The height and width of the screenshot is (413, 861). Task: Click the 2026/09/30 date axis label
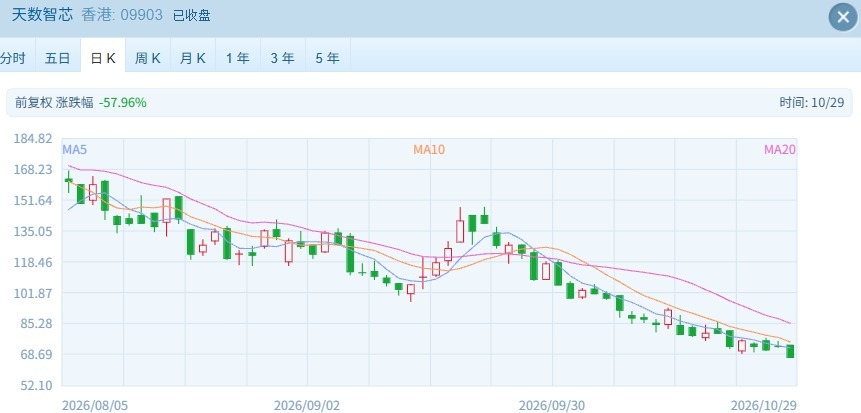point(552,406)
